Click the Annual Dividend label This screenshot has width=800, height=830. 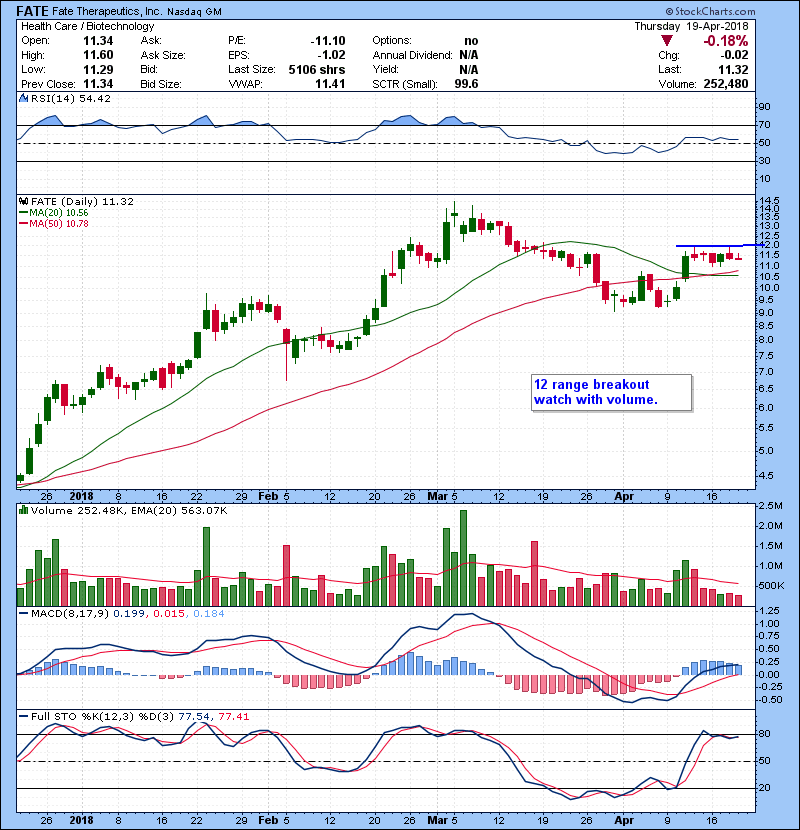click(x=412, y=55)
